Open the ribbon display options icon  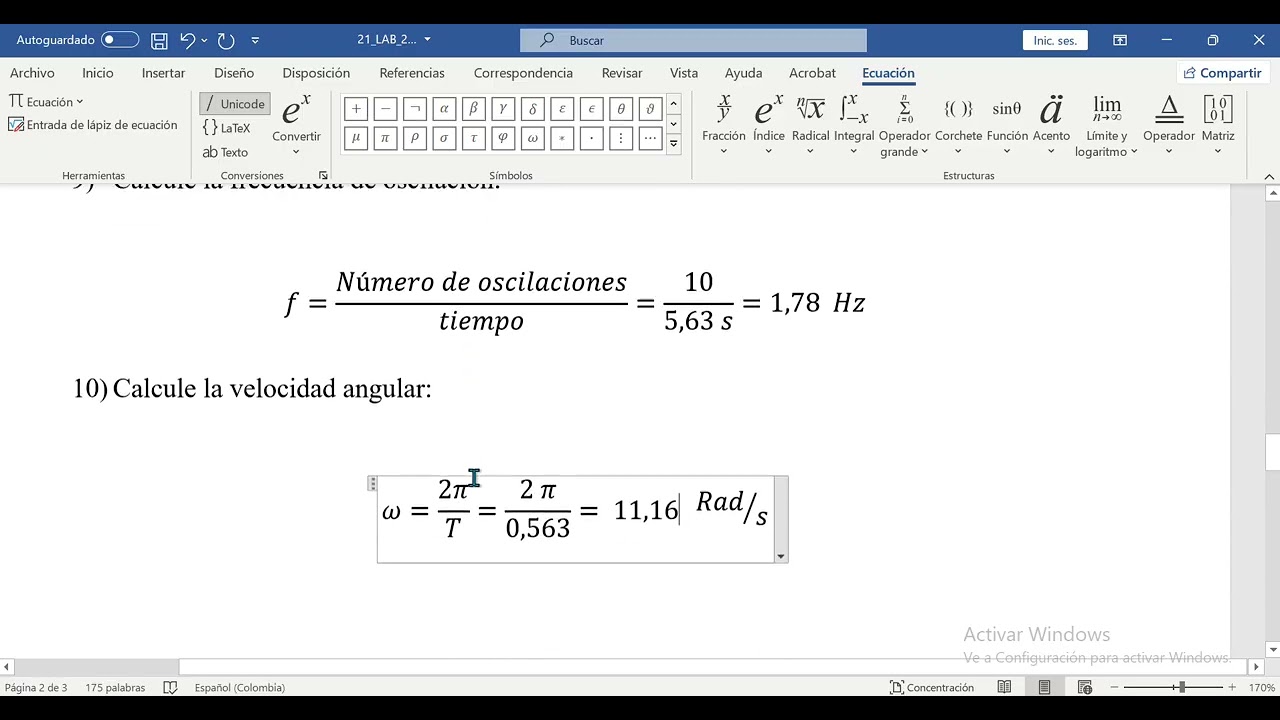tap(1120, 40)
